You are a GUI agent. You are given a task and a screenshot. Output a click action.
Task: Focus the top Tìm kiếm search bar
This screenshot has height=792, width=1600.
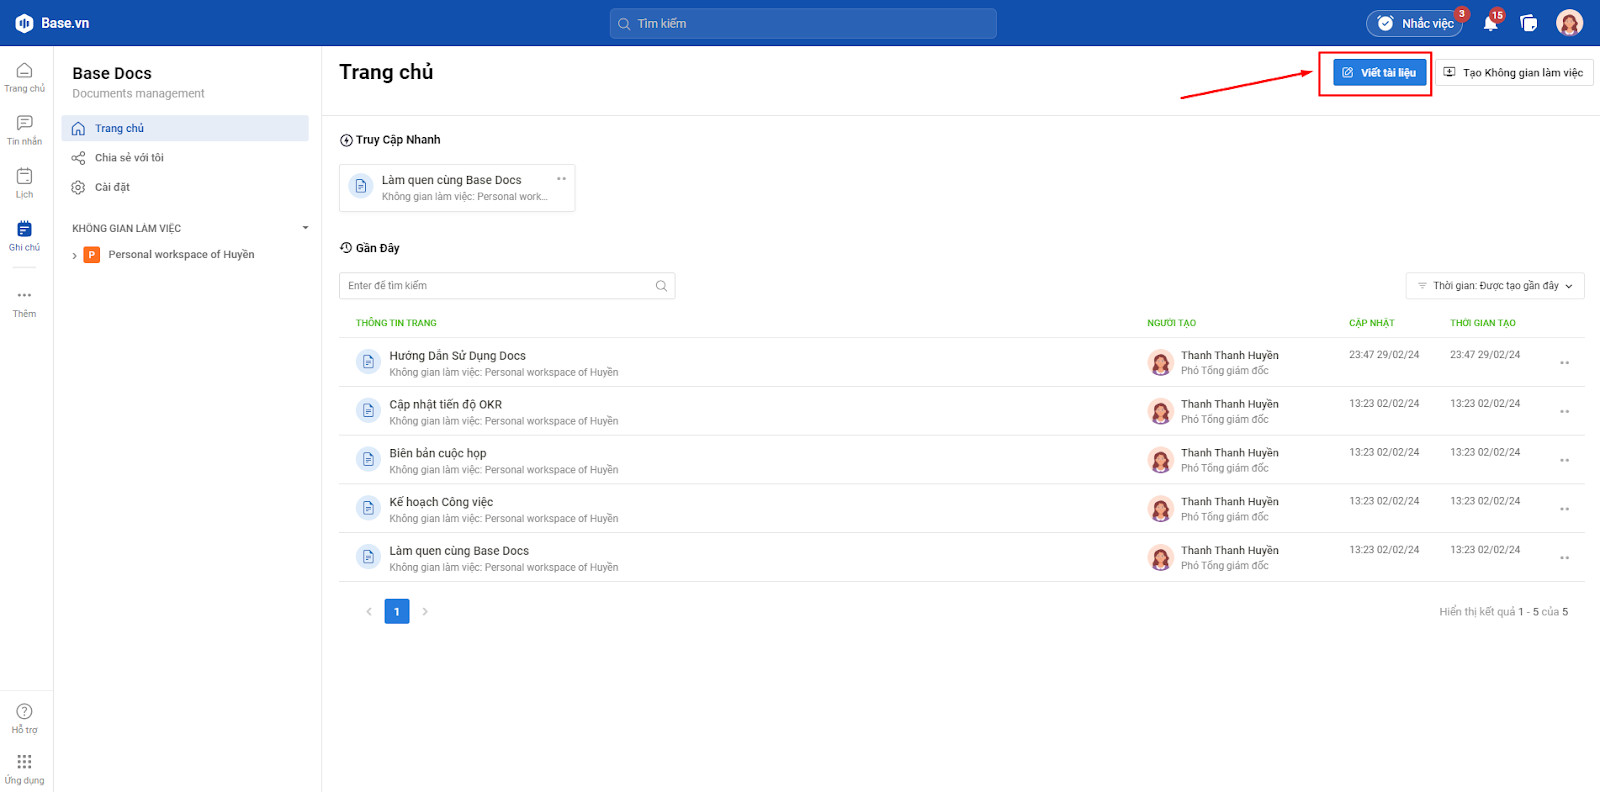point(803,23)
